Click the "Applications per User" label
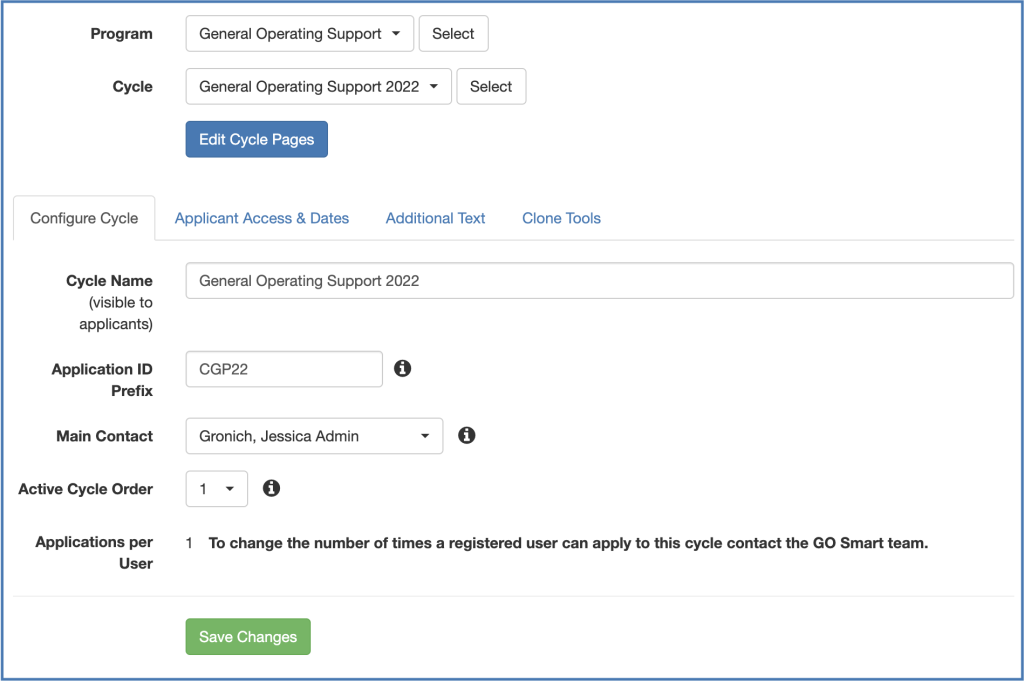The width and height of the screenshot is (1024, 682). tap(94, 552)
